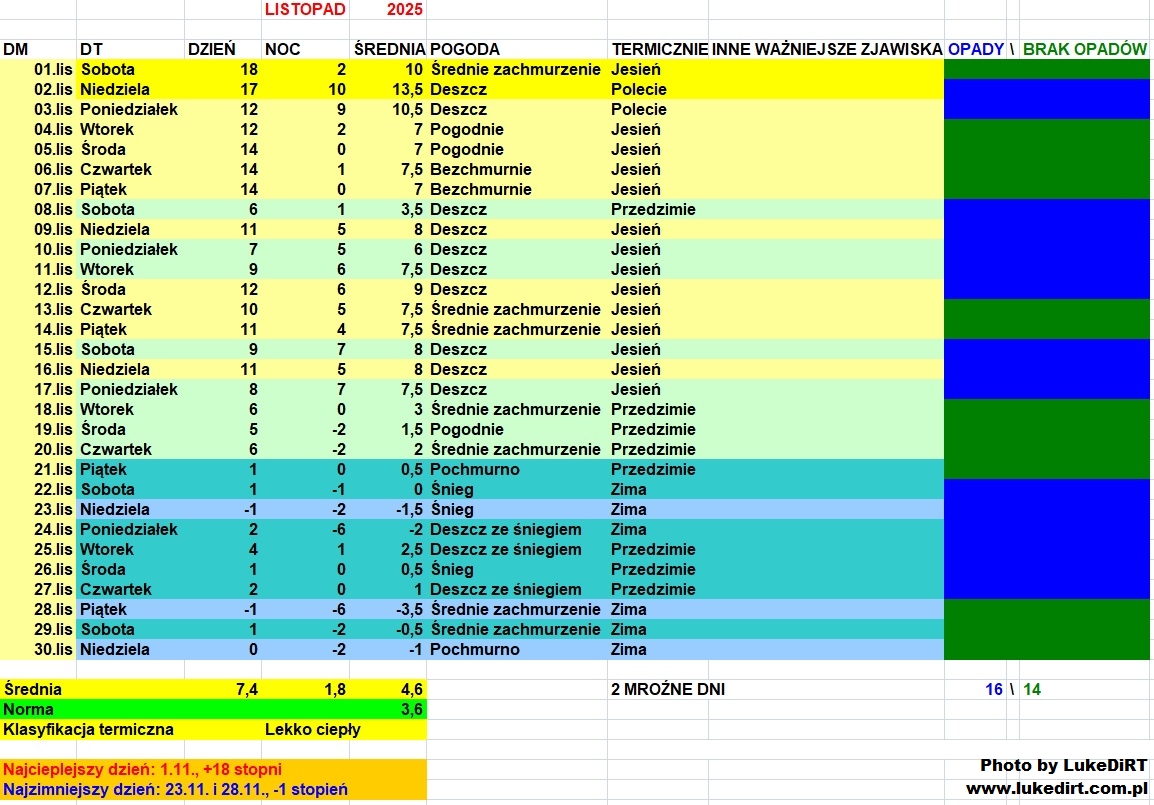
Task: Select the Norma value 3,6 cell
Action: (411, 709)
